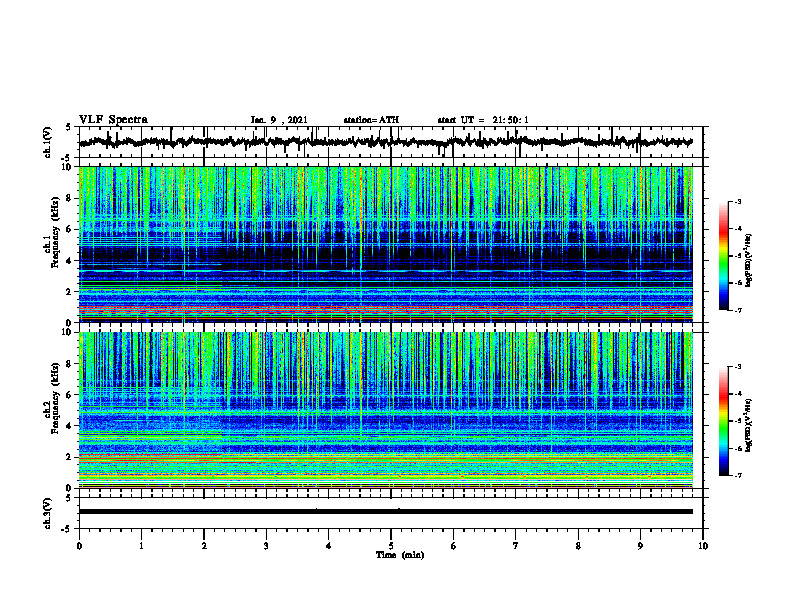
Task: Click the log(PSD) label beside ch.1 colorbar
Action: click(748, 261)
